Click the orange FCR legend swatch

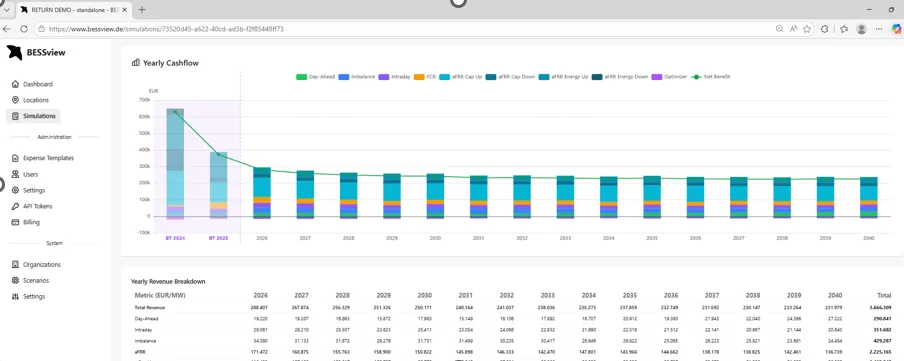pos(419,77)
